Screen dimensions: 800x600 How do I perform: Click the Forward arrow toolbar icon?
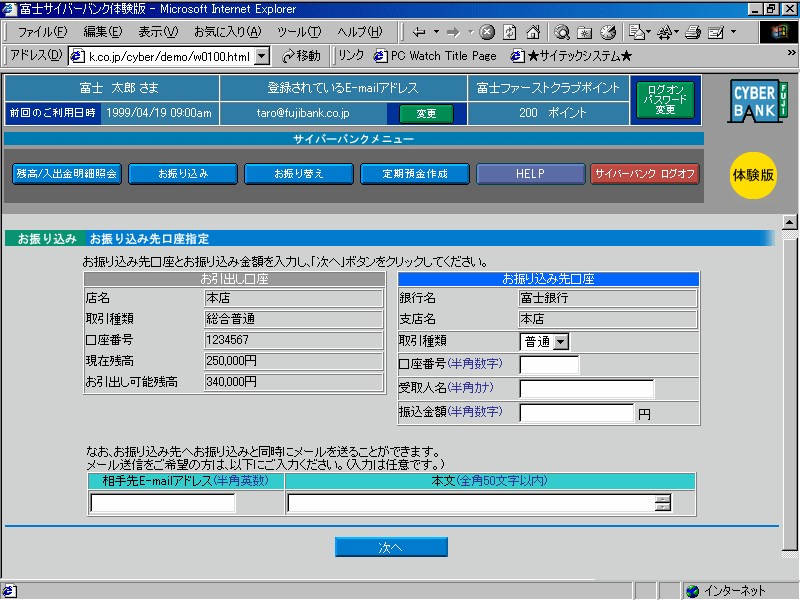tap(453, 32)
